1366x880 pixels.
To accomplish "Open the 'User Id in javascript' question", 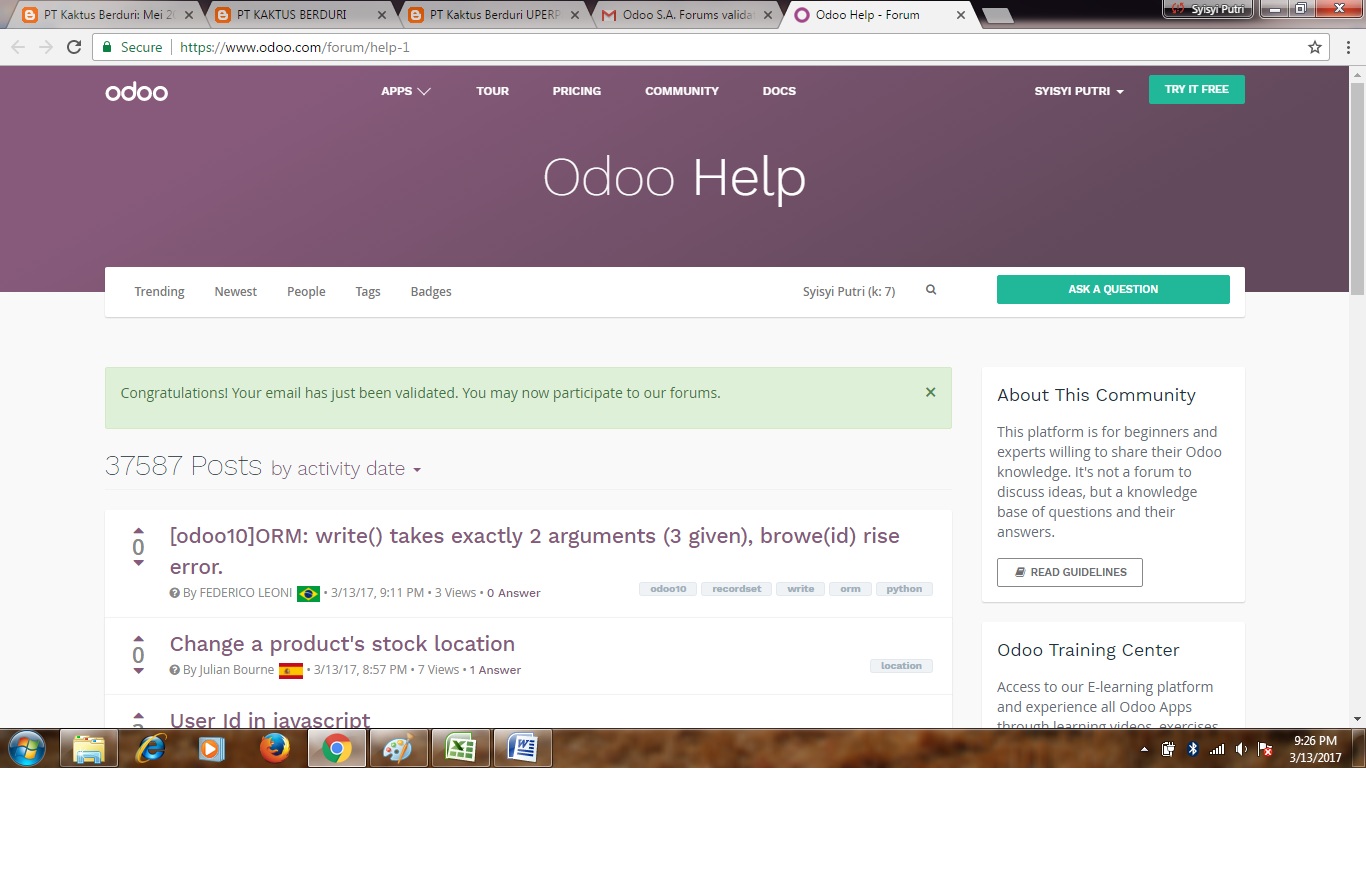I will [270, 720].
